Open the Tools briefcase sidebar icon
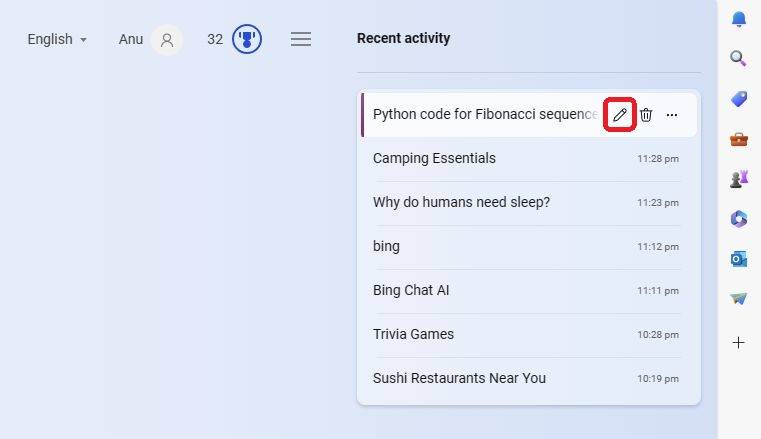The image size is (761, 439). pos(739,140)
